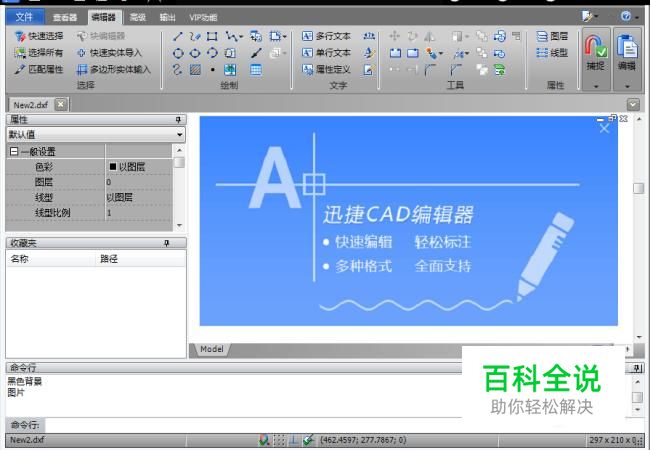Select the freehand polyline tool
Screen dimensions: 650x450
tap(195, 36)
